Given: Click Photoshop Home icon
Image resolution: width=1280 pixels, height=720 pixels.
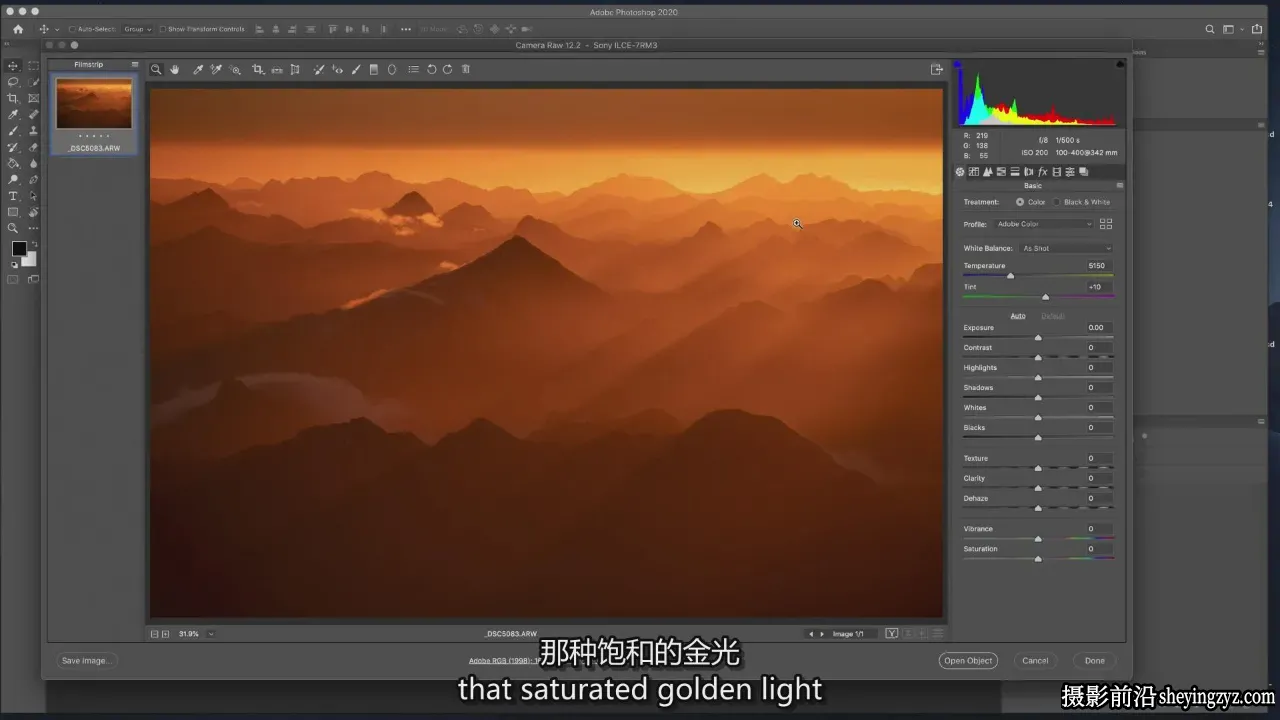Looking at the screenshot, I should 18,29.
